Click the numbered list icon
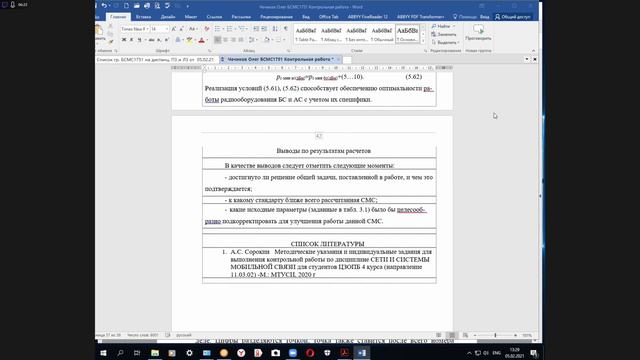The height and width of the screenshot is (360, 640). [229, 29]
